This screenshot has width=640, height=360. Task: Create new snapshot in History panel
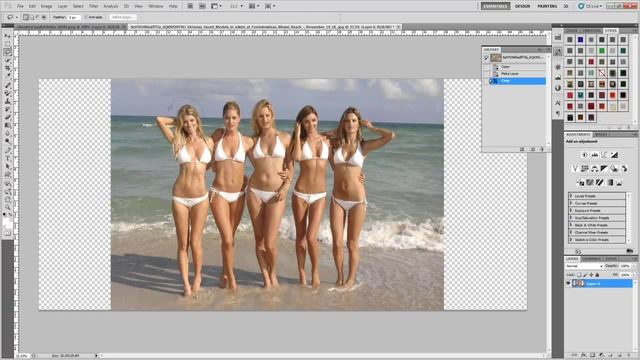click(x=533, y=149)
